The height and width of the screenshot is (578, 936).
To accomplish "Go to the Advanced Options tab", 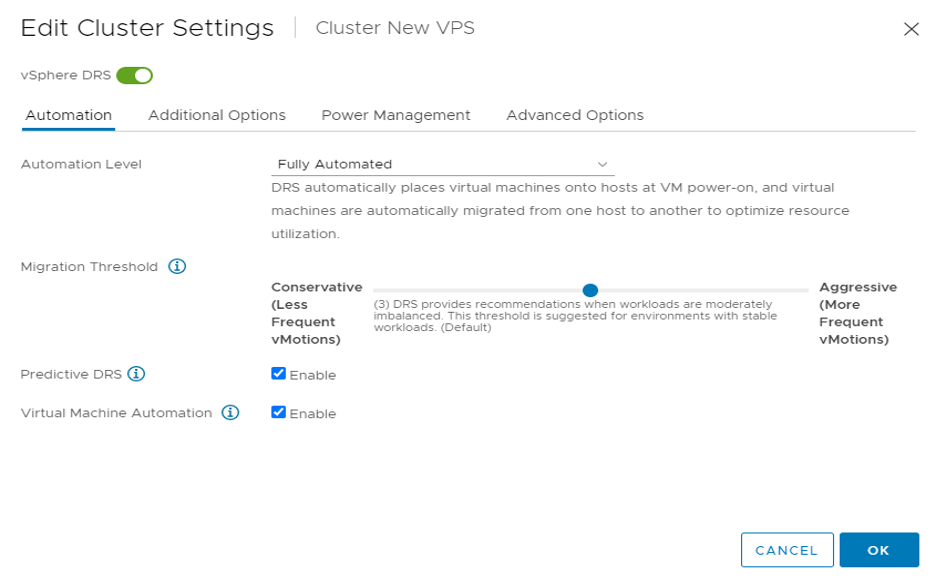I will click(574, 115).
